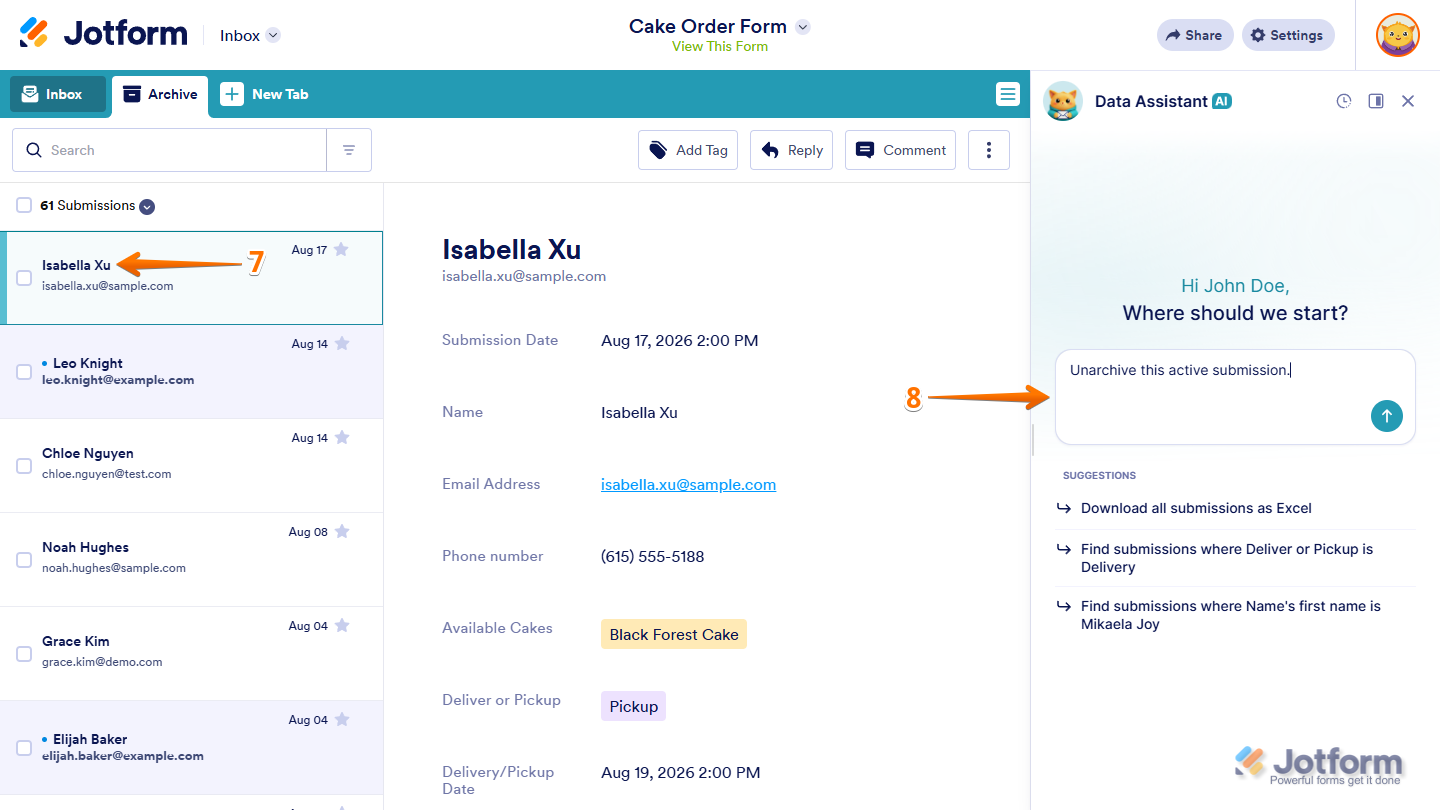
Task: Add a Comment to the submission
Action: pyautogui.click(x=900, y=150)
